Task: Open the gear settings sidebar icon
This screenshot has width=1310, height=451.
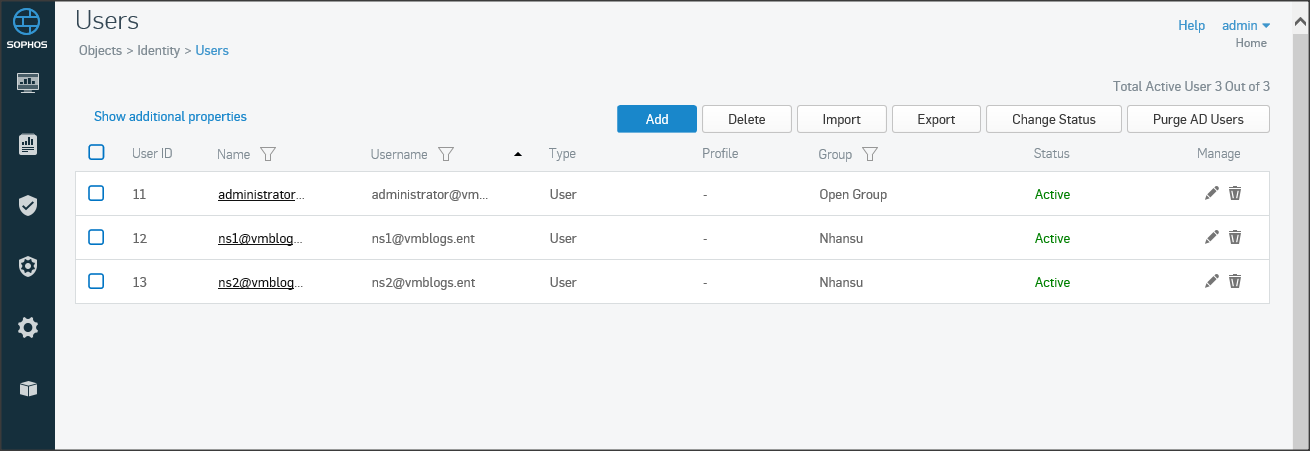Action: 28,327
